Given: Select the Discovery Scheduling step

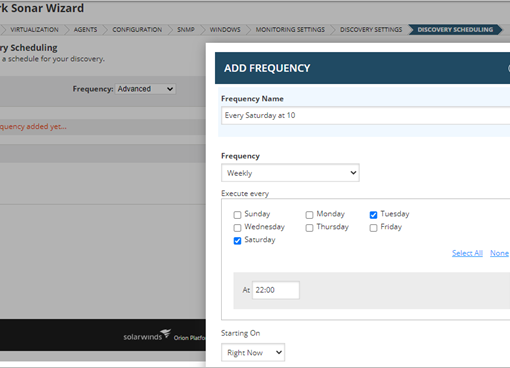Looking at the screenshot, I should coord(455,30).
